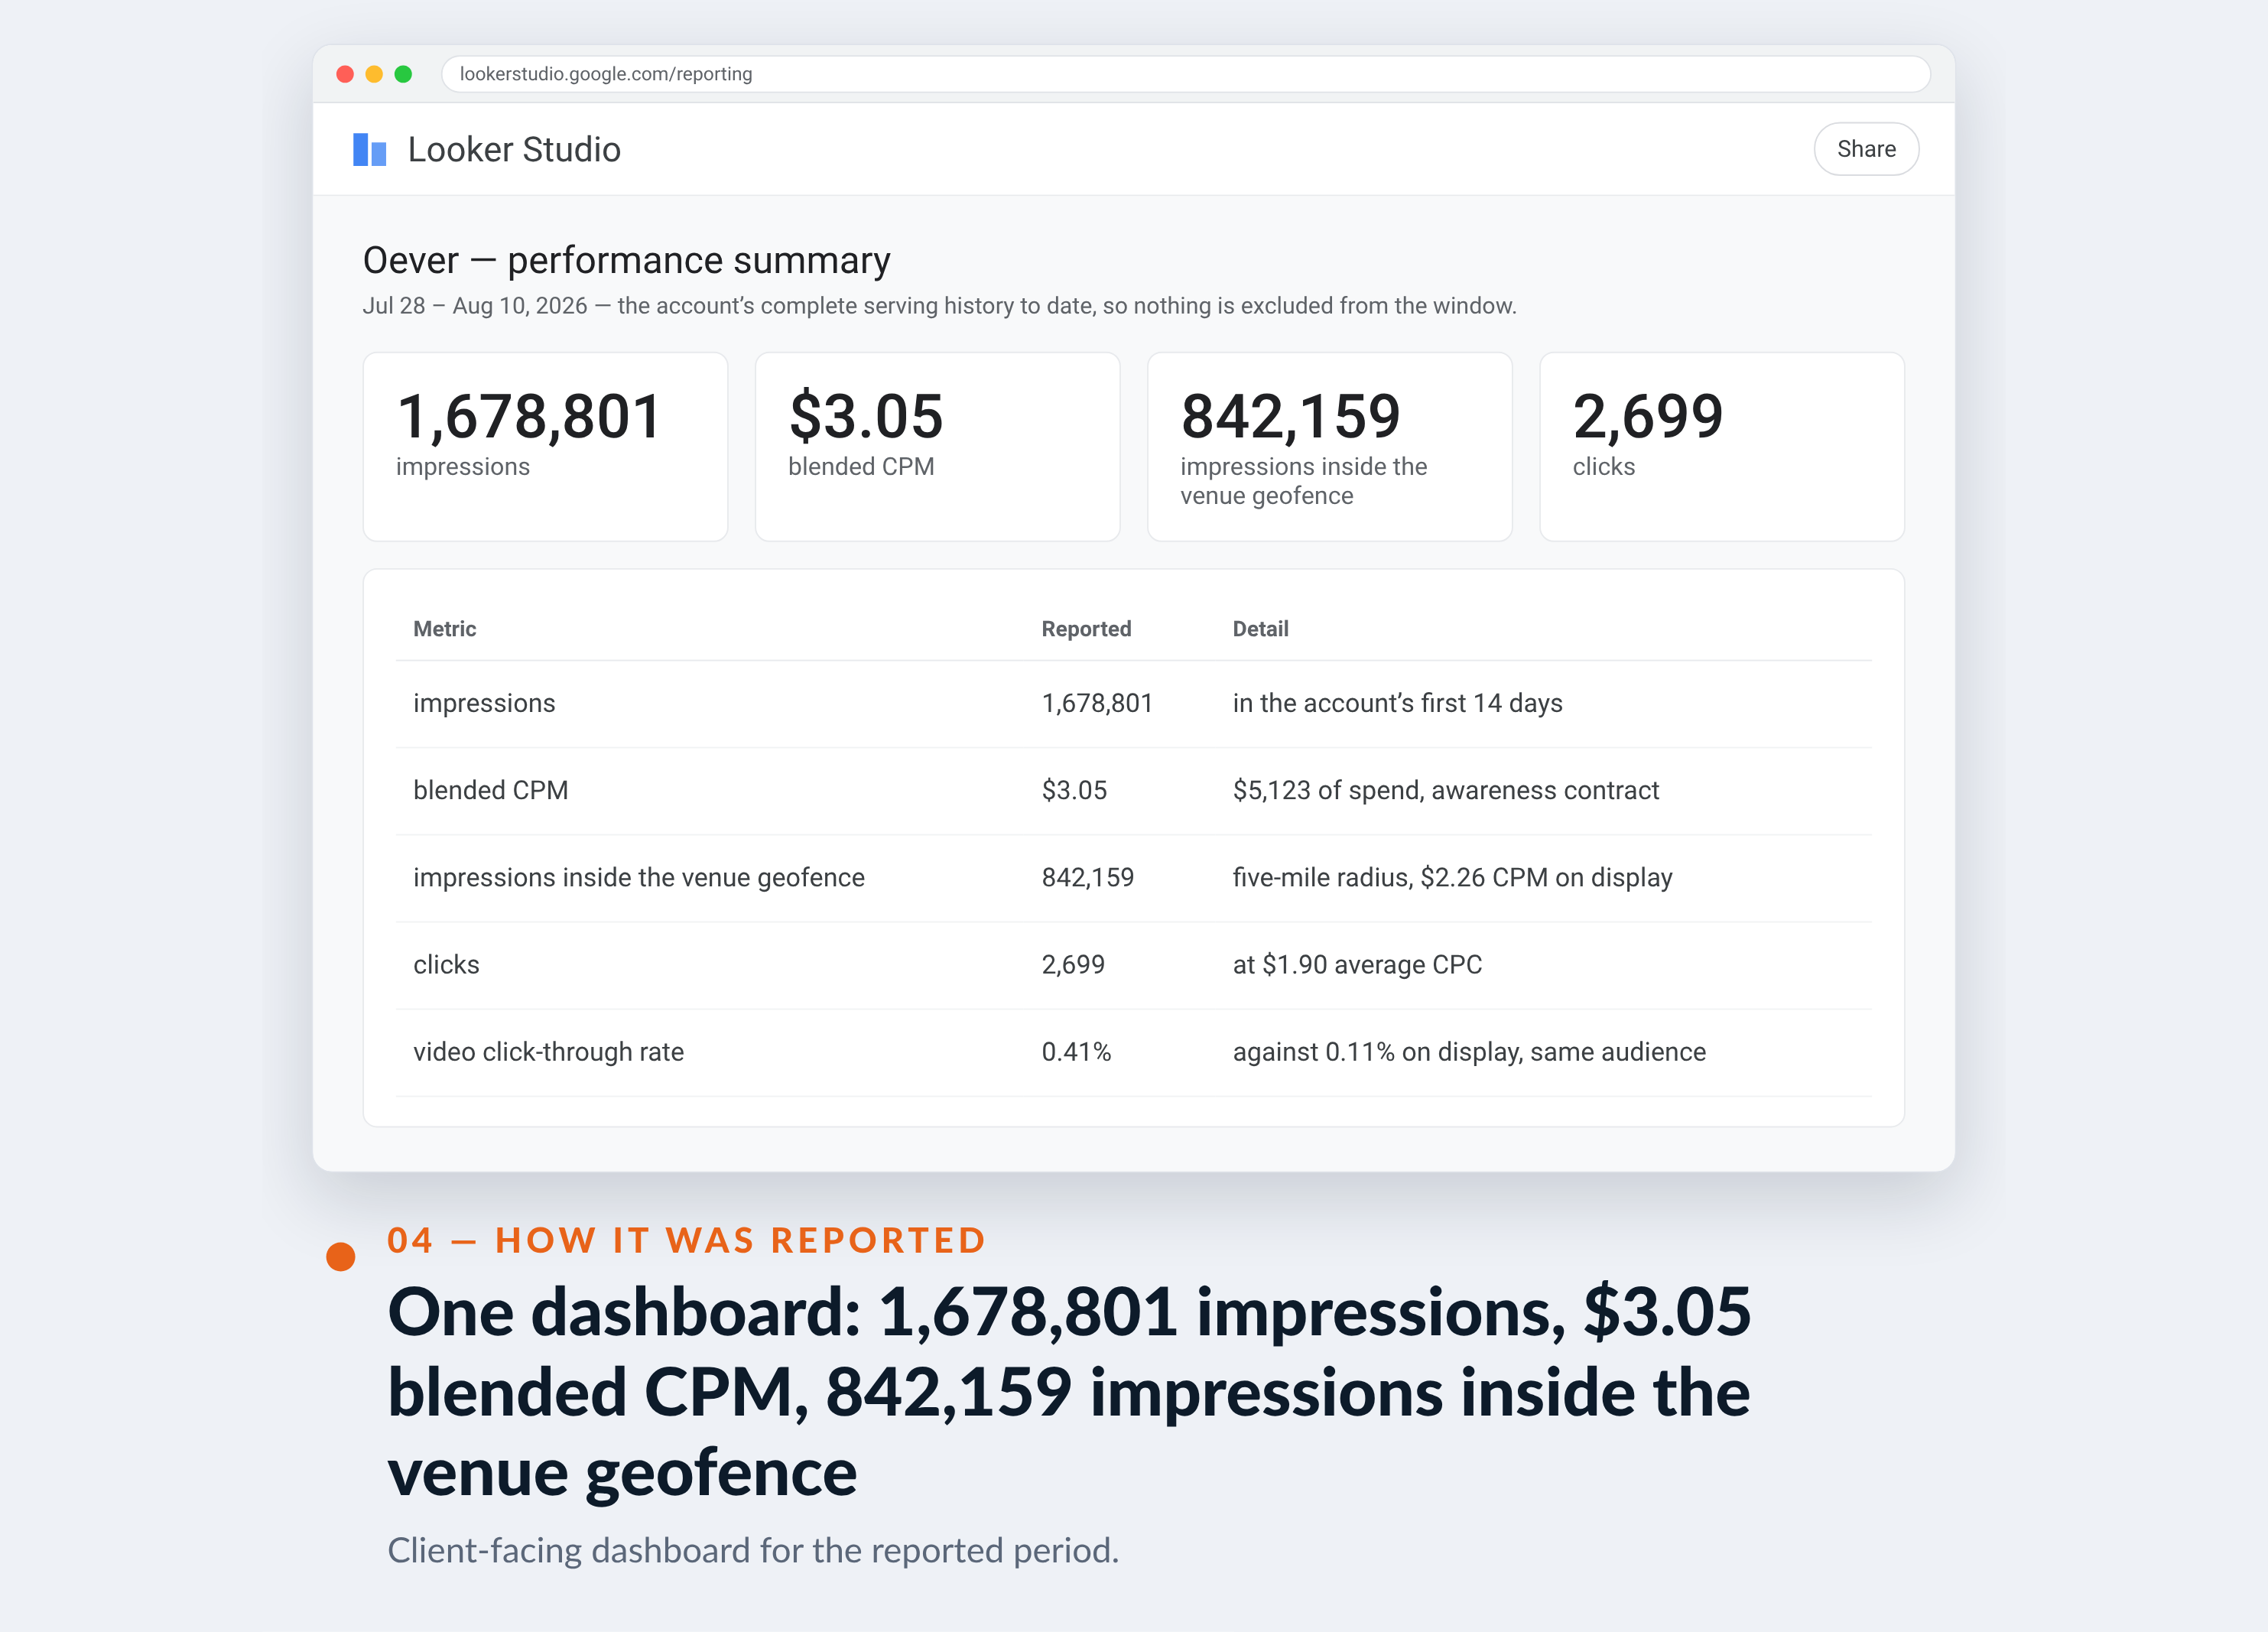Click the Looker Studio logo icon
This screenshot has width=2268, height=1632.
click(370, 150)
